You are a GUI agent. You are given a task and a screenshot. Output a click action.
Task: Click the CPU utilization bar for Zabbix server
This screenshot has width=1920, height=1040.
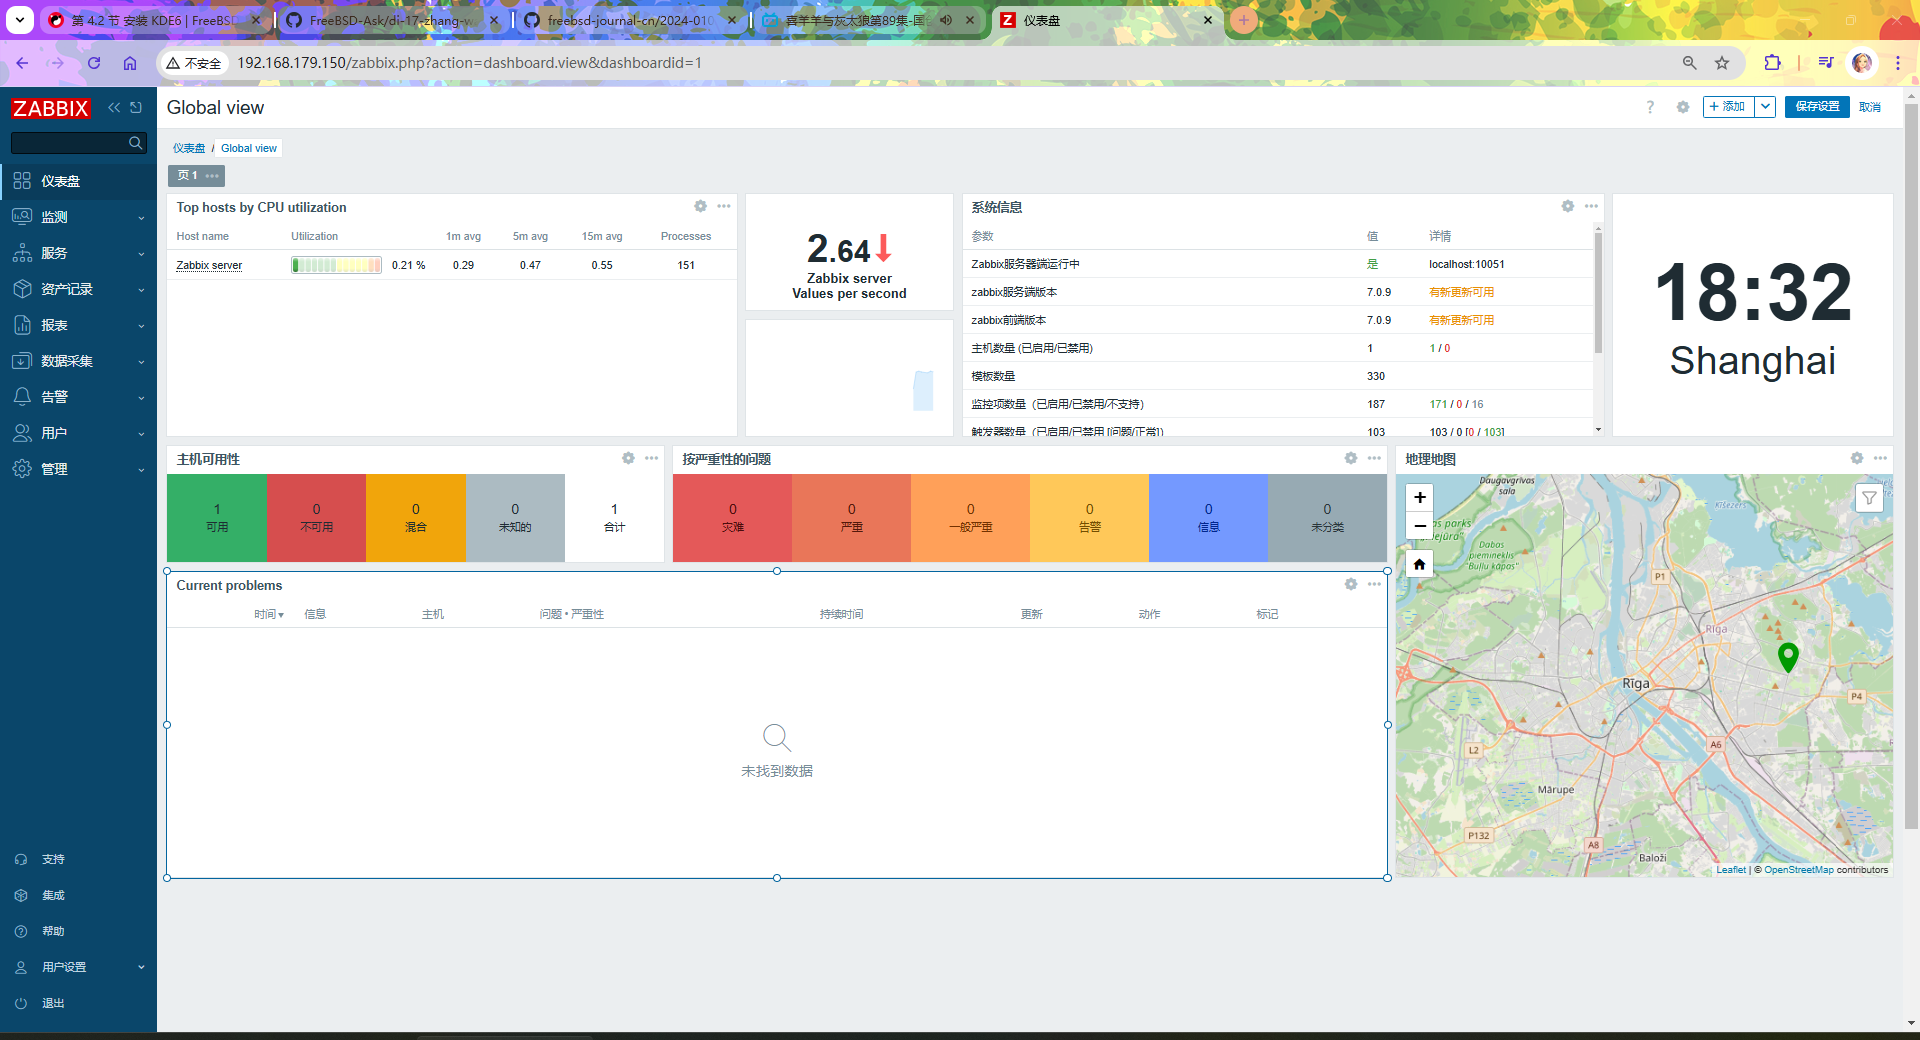tap(336, 265)
